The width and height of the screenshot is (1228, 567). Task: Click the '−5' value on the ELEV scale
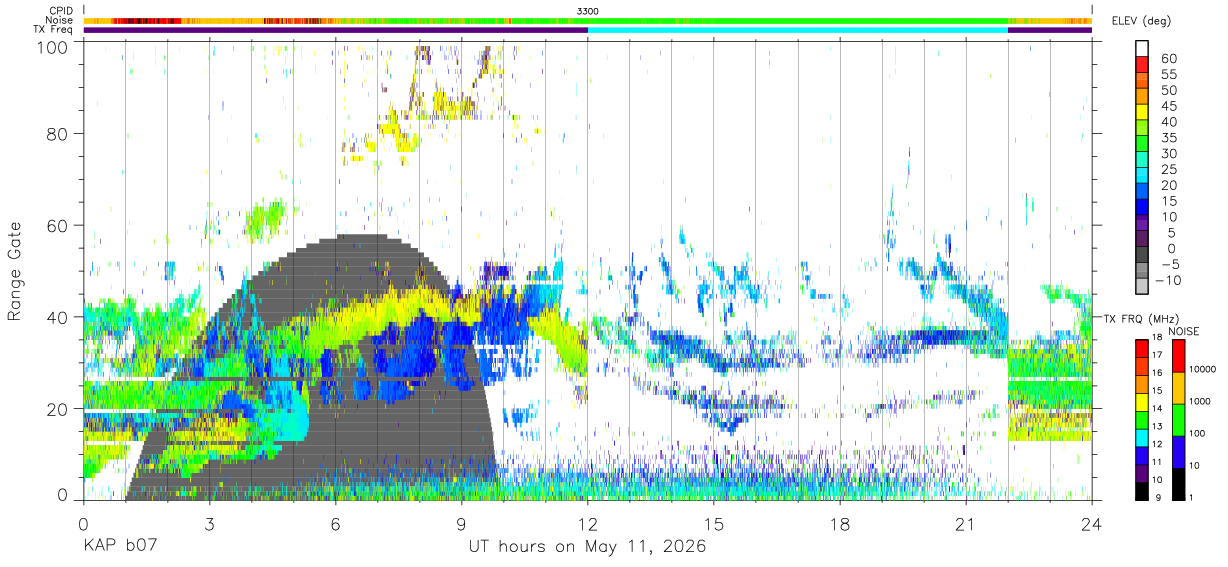1169,264
